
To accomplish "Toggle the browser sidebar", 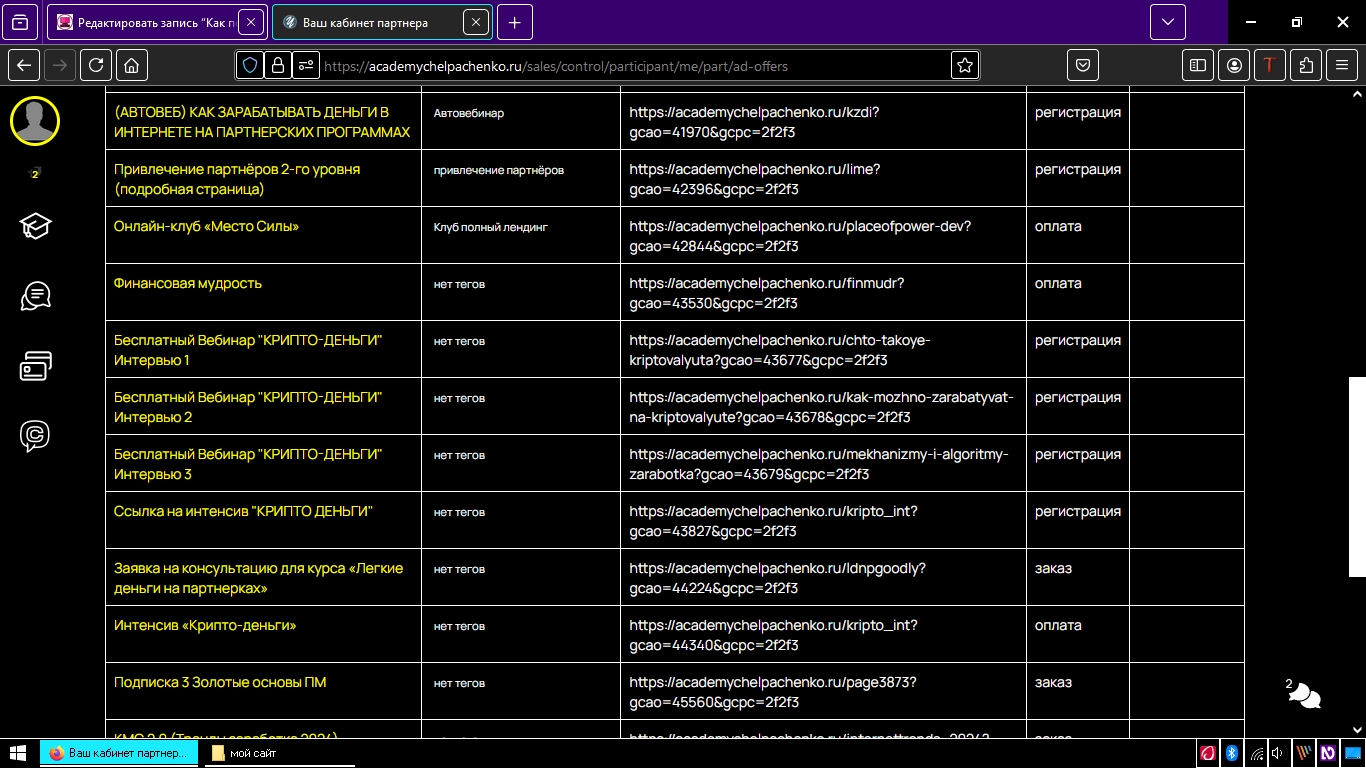I will tap(1197, 65).
